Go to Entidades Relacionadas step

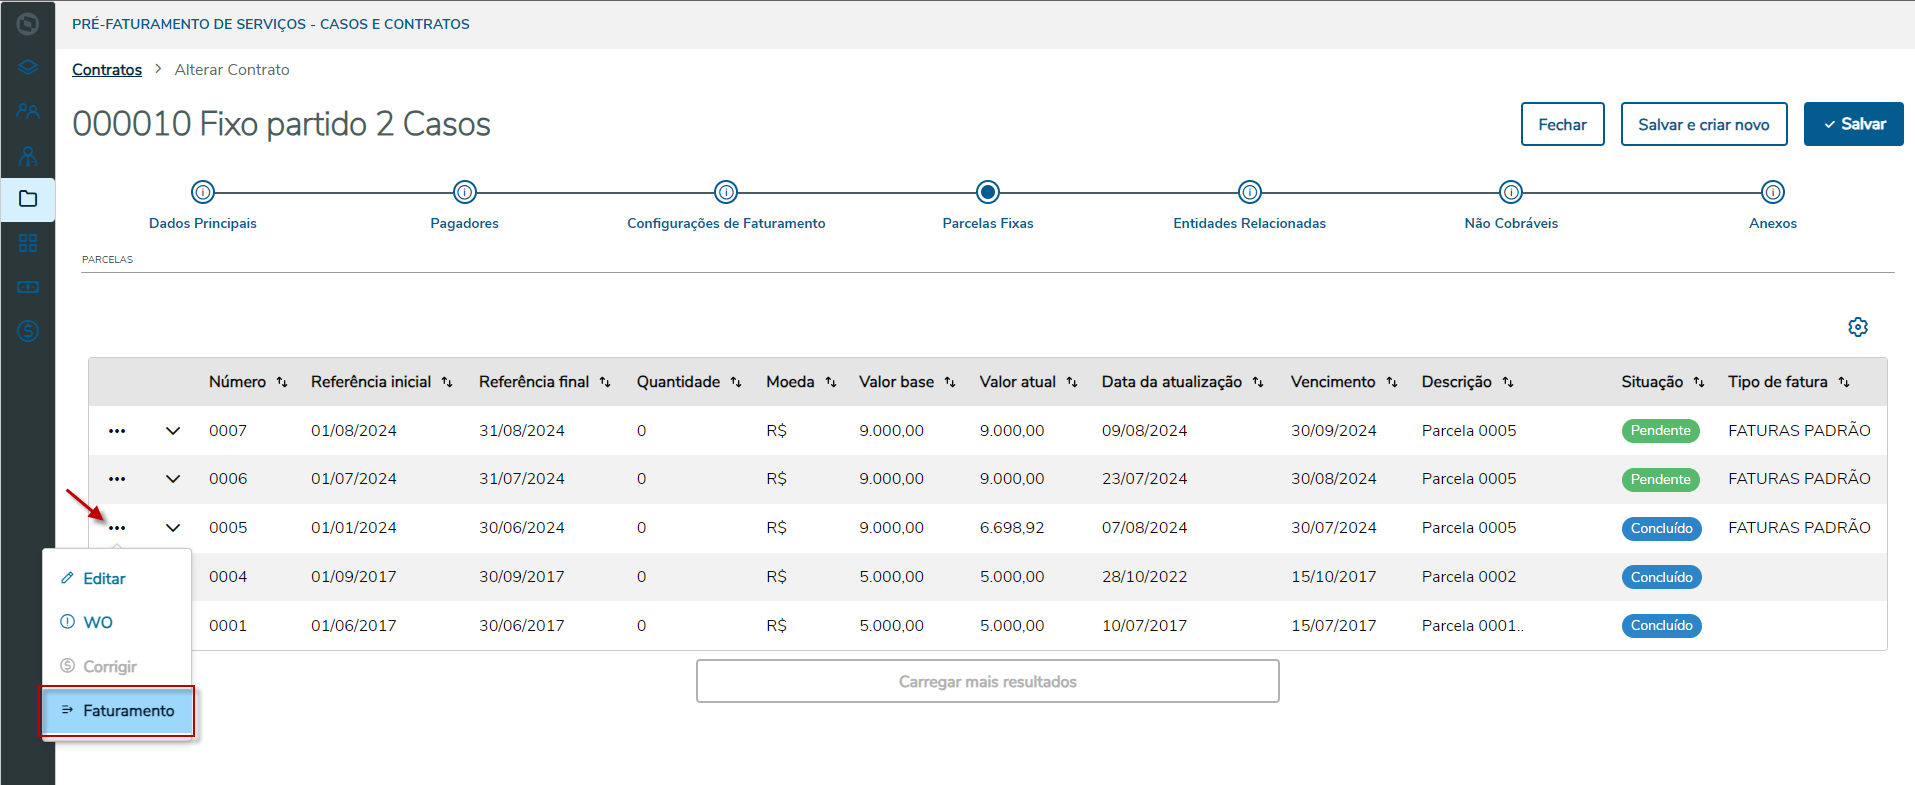tap(1250, 192)
